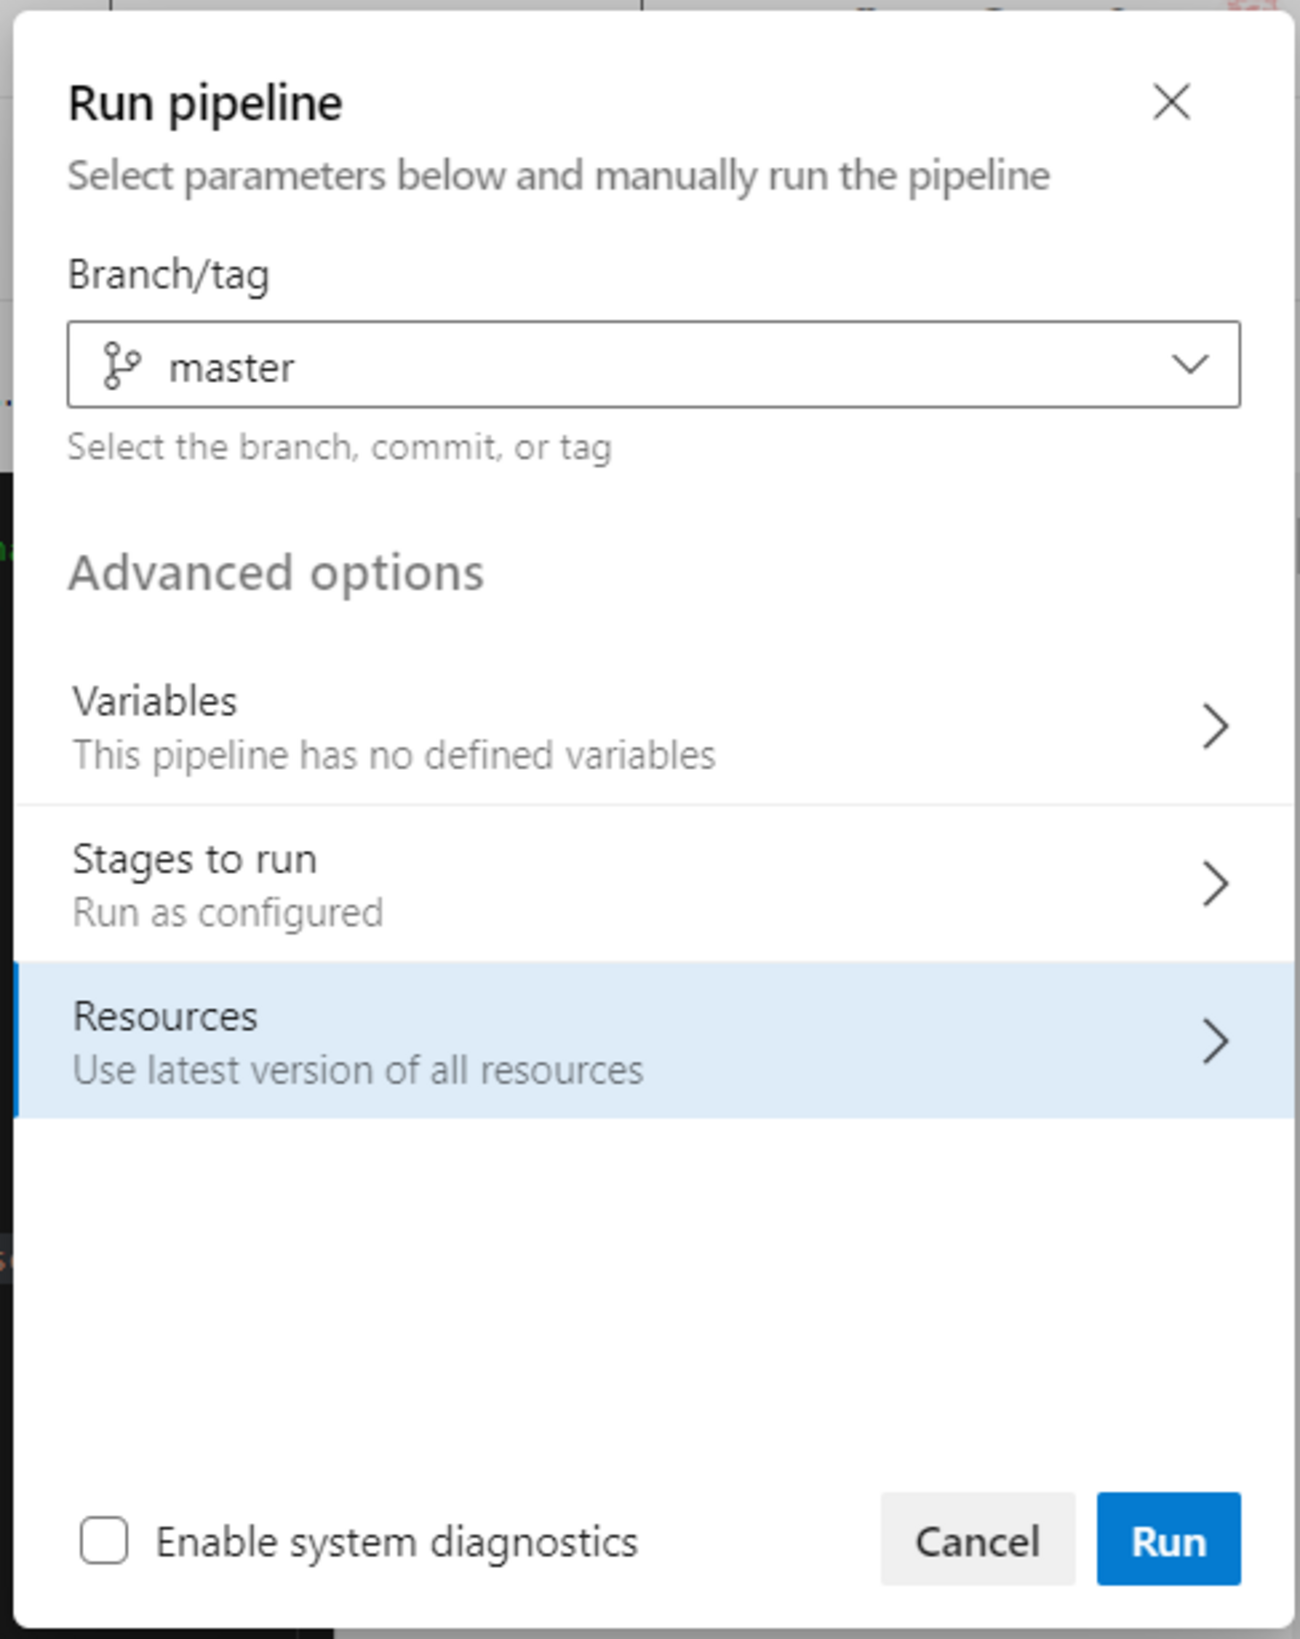Expand the Branch/tag dropdown chevron

point(1190,364)
